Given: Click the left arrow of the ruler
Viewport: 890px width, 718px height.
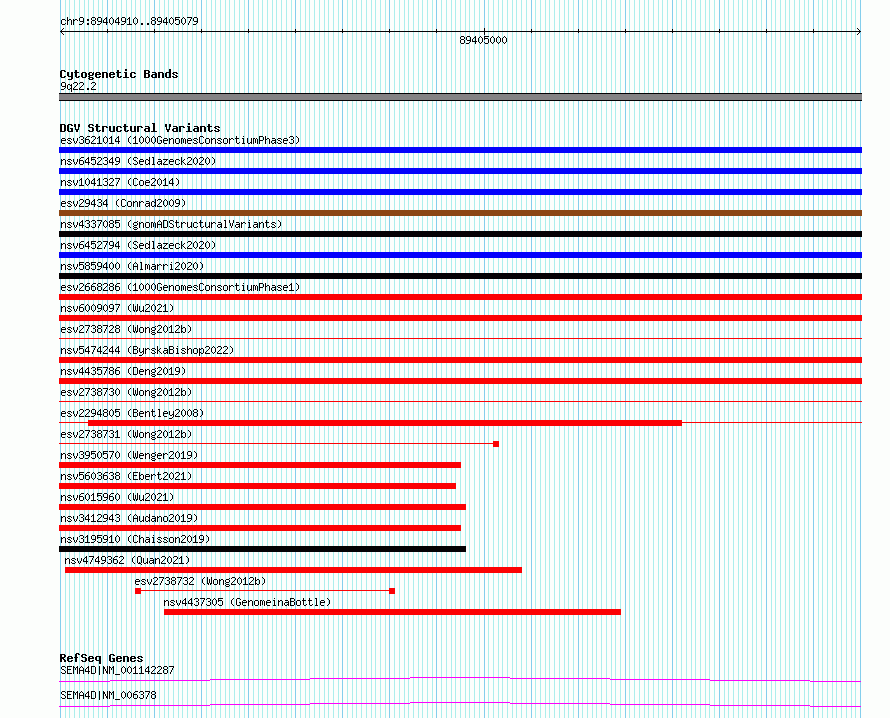Looking at the screenshot, I should coord(62,32).
